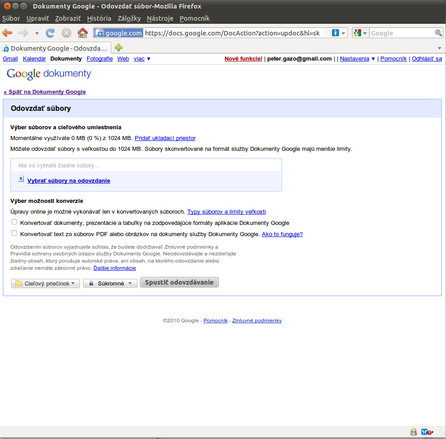Expand the Cieľový priečinok dropdown
Viewport: 446px width, 439px height.
(45, 283)
